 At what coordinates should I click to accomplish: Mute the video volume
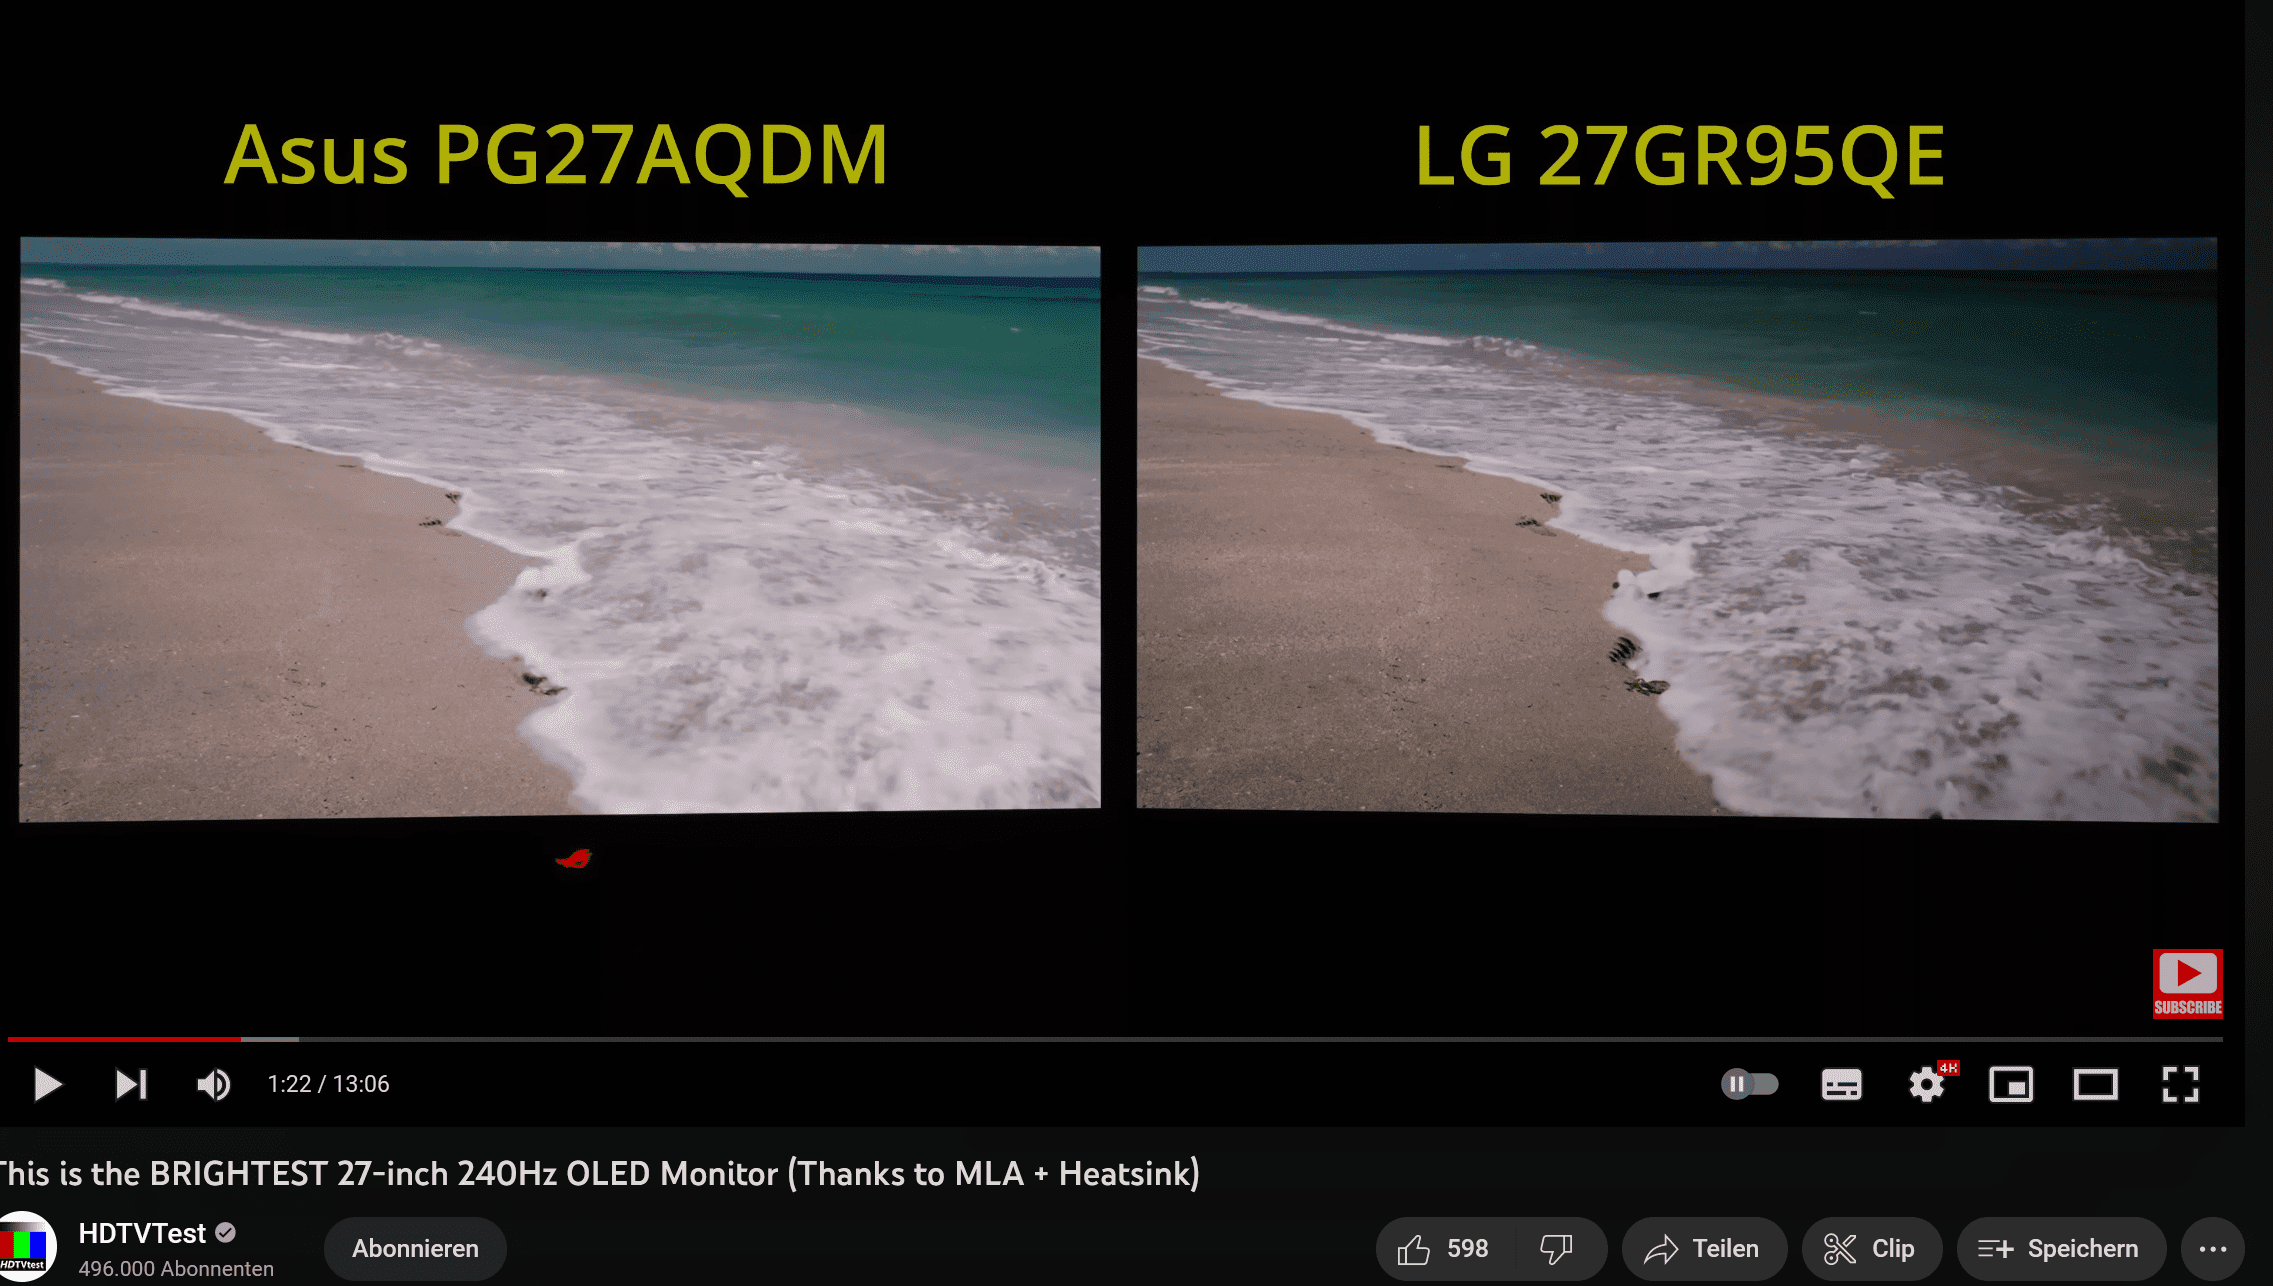[x=213, y=1084]
